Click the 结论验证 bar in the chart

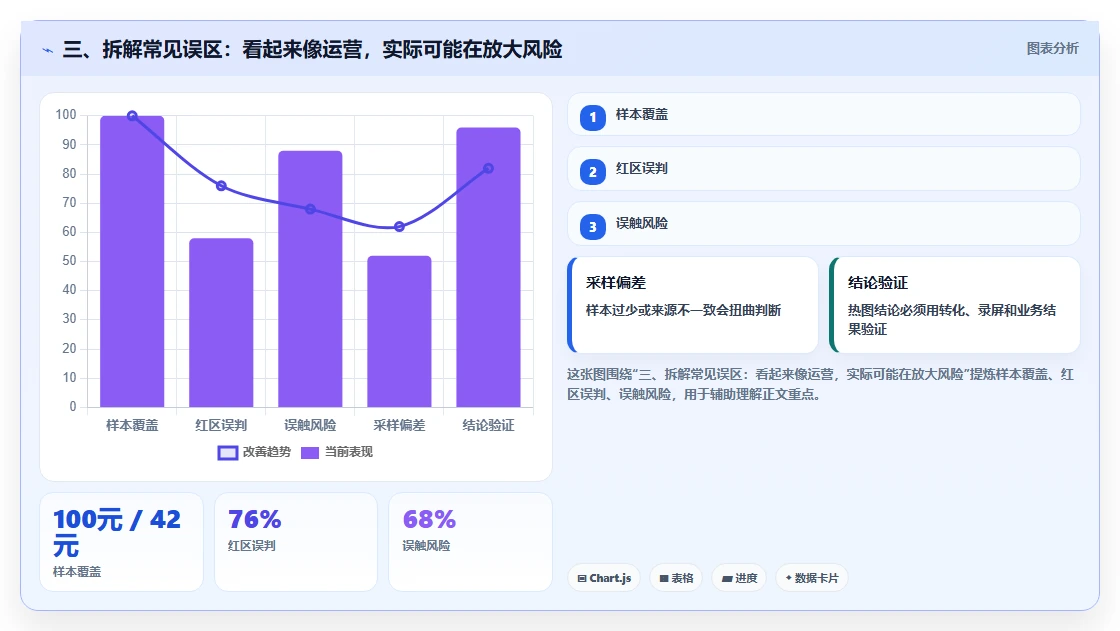coord(489,267)
